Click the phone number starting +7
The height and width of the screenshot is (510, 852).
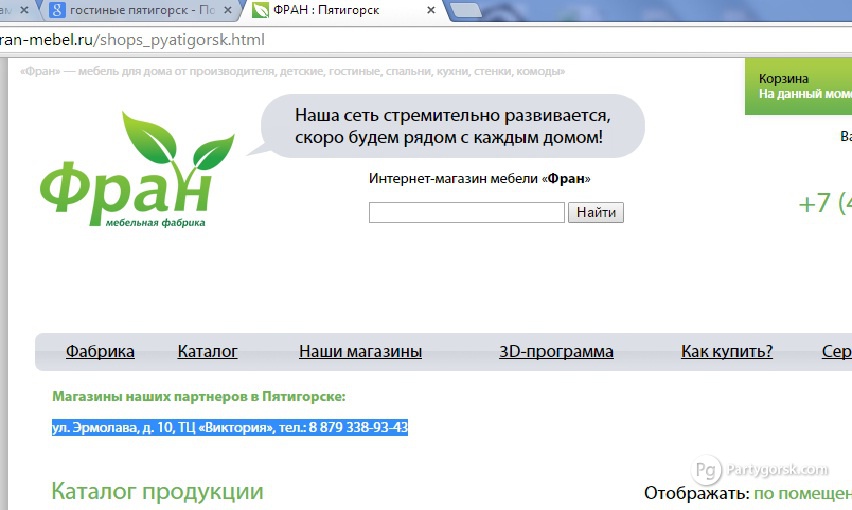tap(825, 204)
